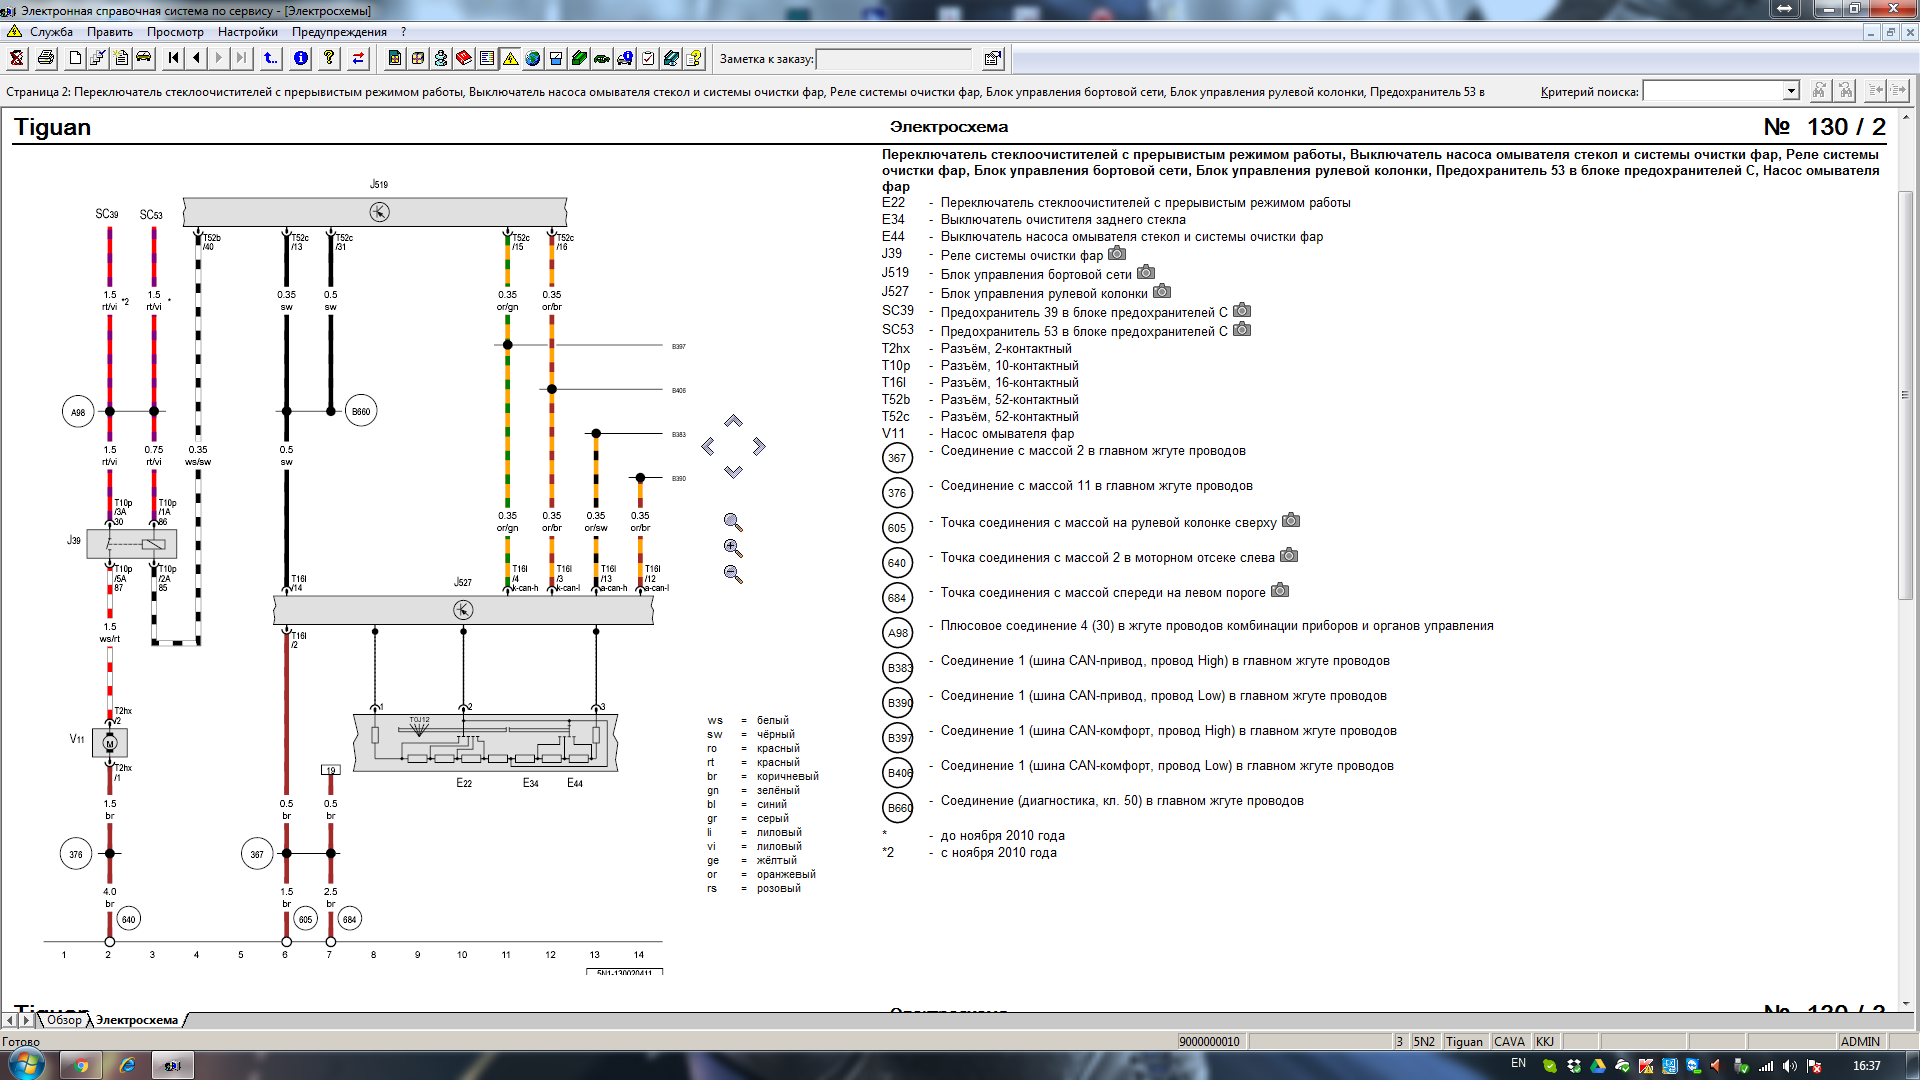Expand the Критерий поиска dropdown arrow
Viewport: 1920px width, 1080px height.
coord(1790,91)
